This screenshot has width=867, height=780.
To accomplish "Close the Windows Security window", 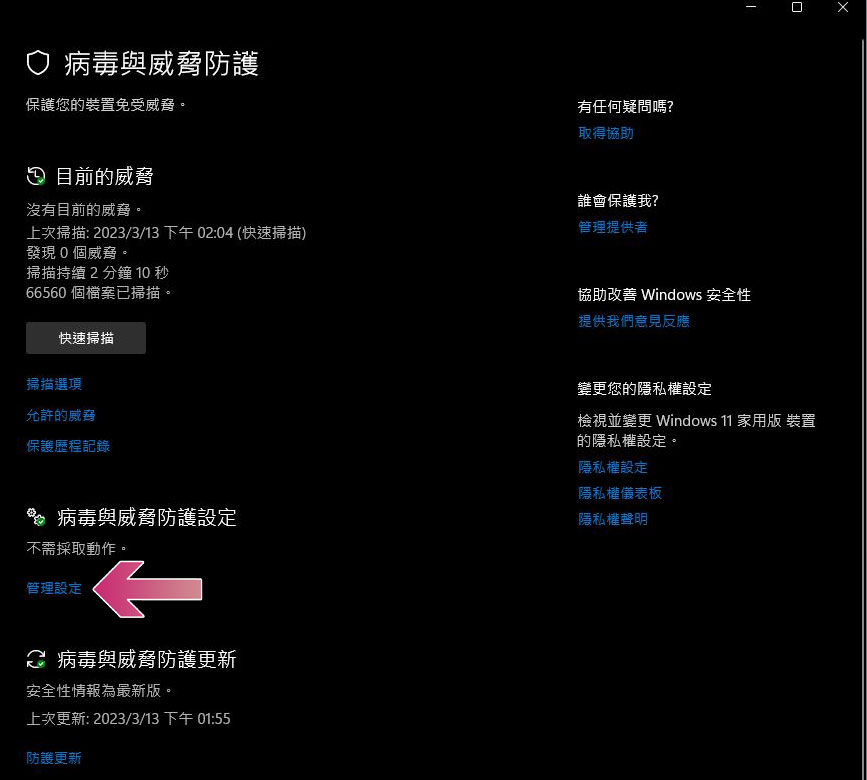I will pos(843,7).
